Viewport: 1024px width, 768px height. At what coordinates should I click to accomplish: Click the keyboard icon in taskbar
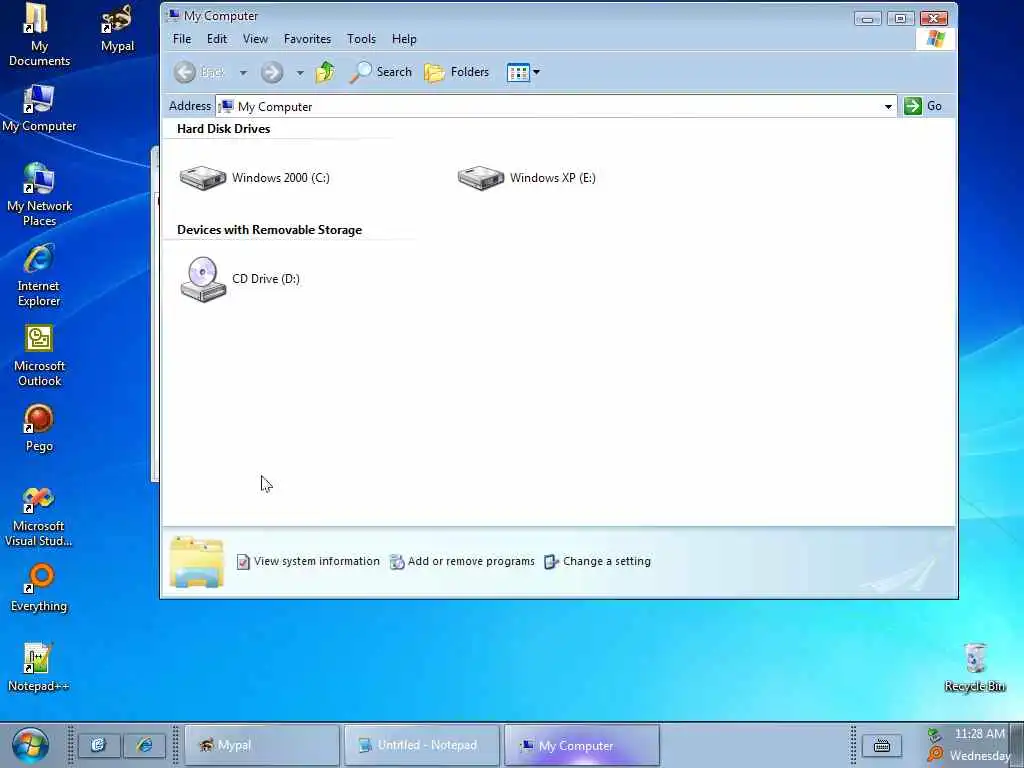(x=882, y=745)
